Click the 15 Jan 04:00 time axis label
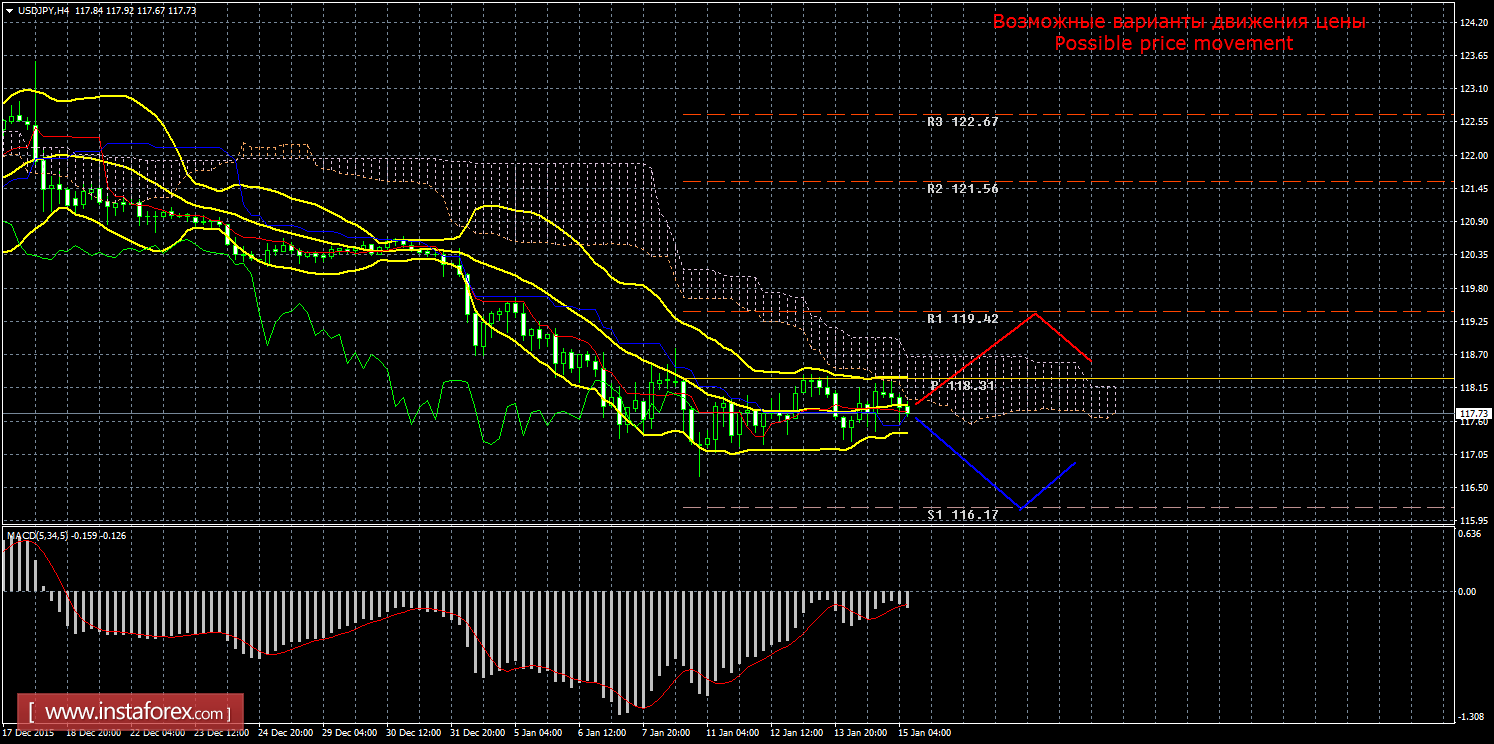1494x744 pixels. 924,733
